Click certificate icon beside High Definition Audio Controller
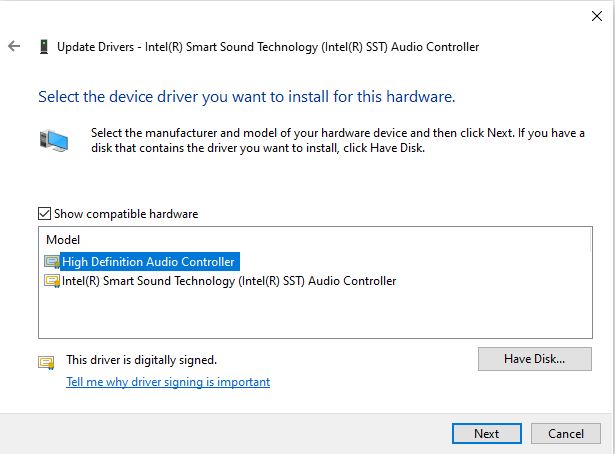Image resolution: width=615 pixels, height=454 pixels. pyautogui.click(x=52, y=262)
